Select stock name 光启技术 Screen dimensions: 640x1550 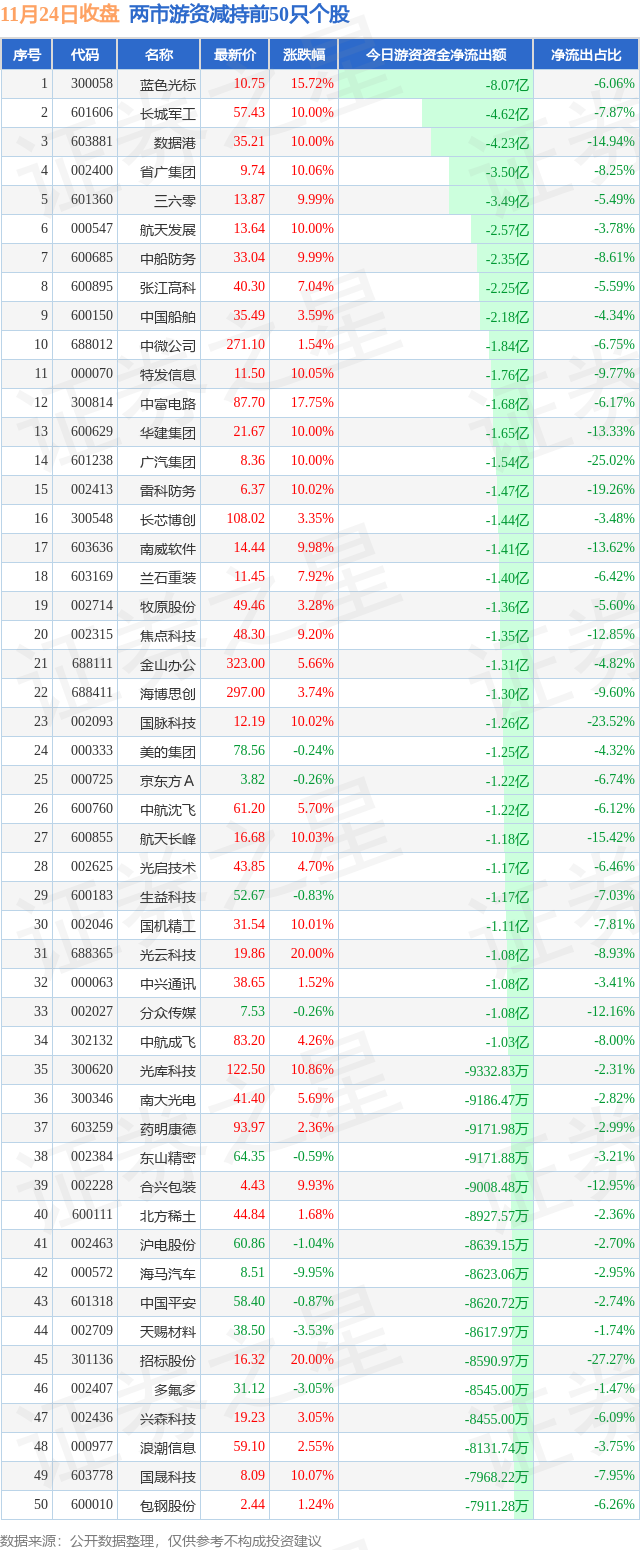click(168, 867)
